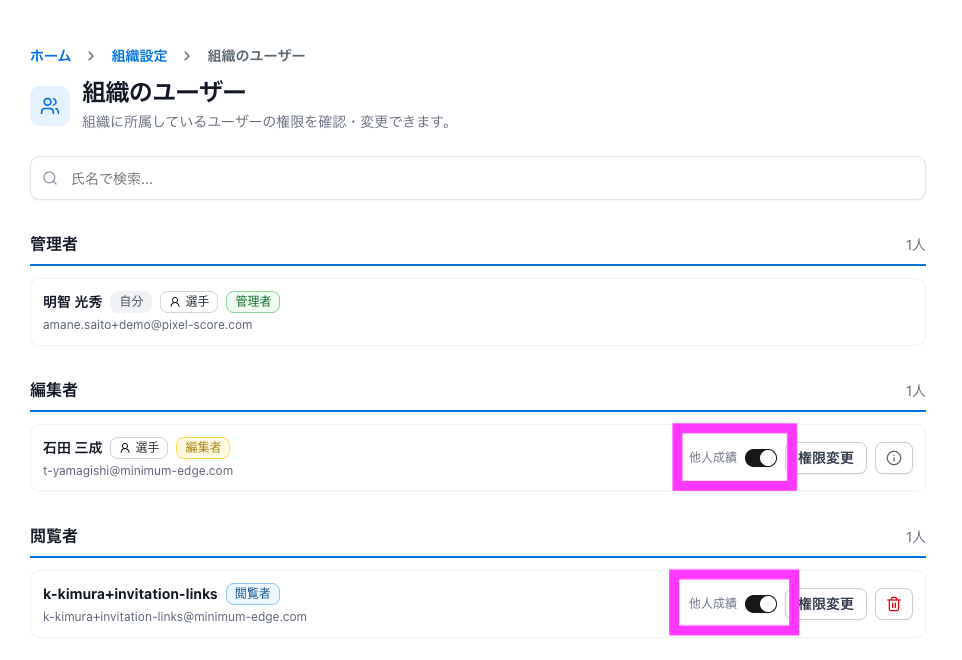Click the green 管理者 role badge
The image size is (962, 660).
tap(253, 302)
